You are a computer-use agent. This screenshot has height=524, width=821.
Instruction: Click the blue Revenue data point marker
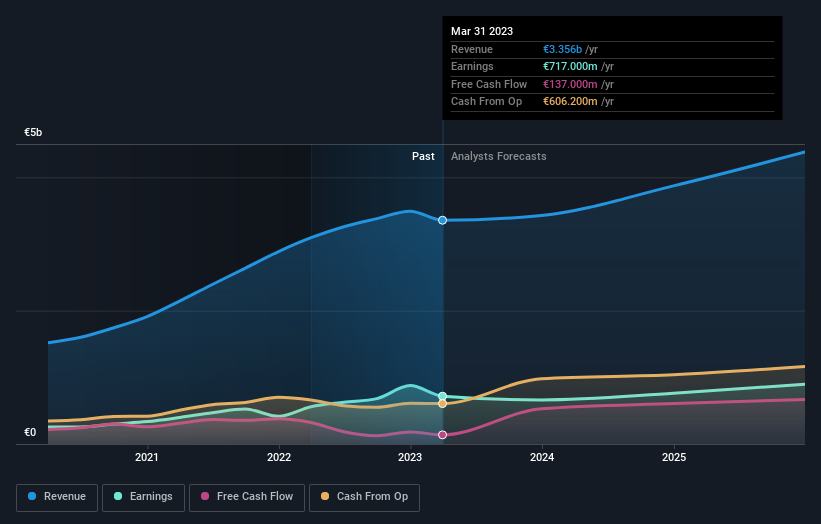[x=442, y=220]
